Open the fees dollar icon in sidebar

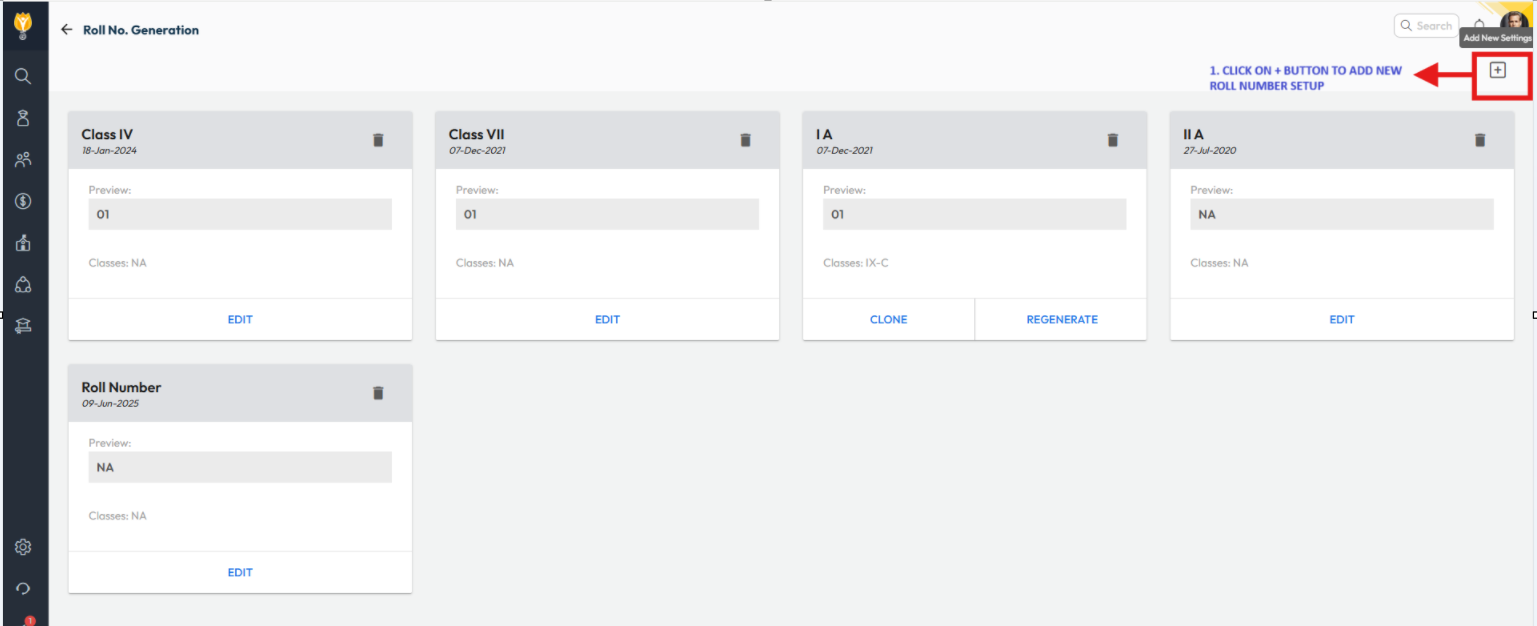(23, 201)
